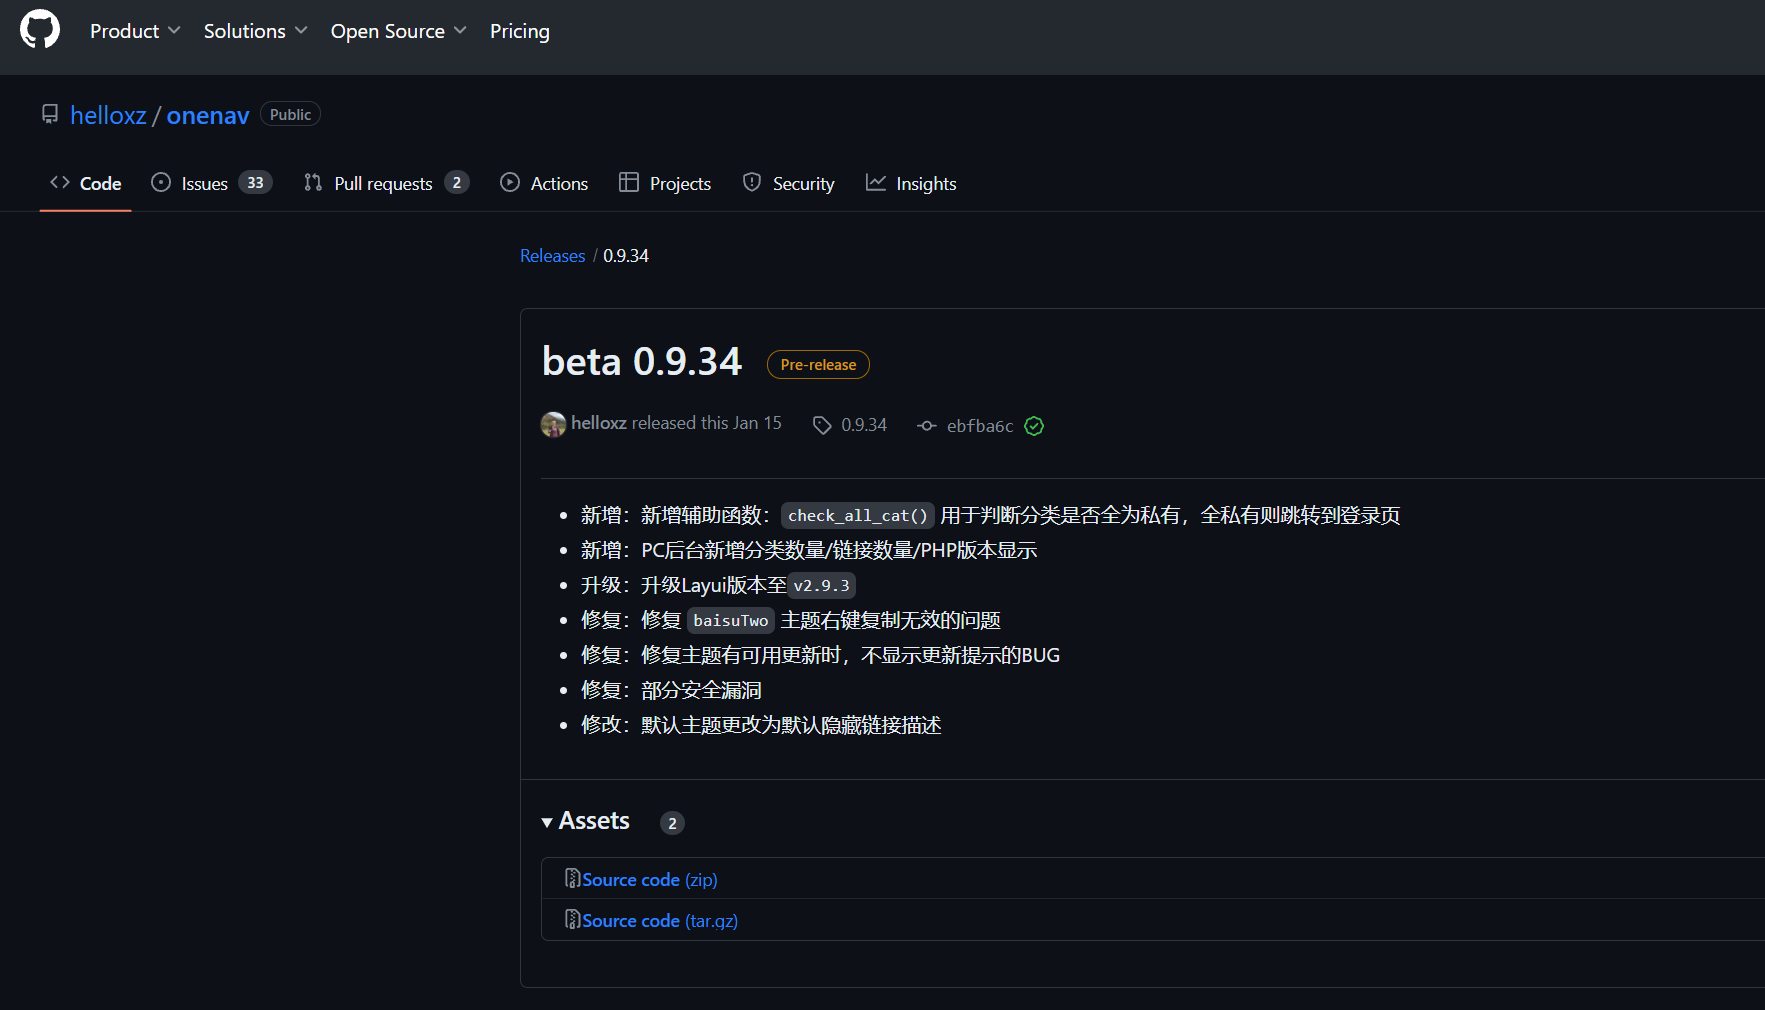Open the helloxz owner profile link

(x=108, y=115)
